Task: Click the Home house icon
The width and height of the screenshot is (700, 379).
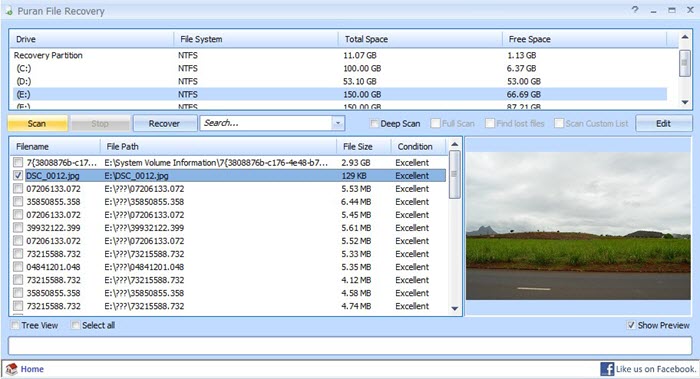Action: [x=12, y=369]
